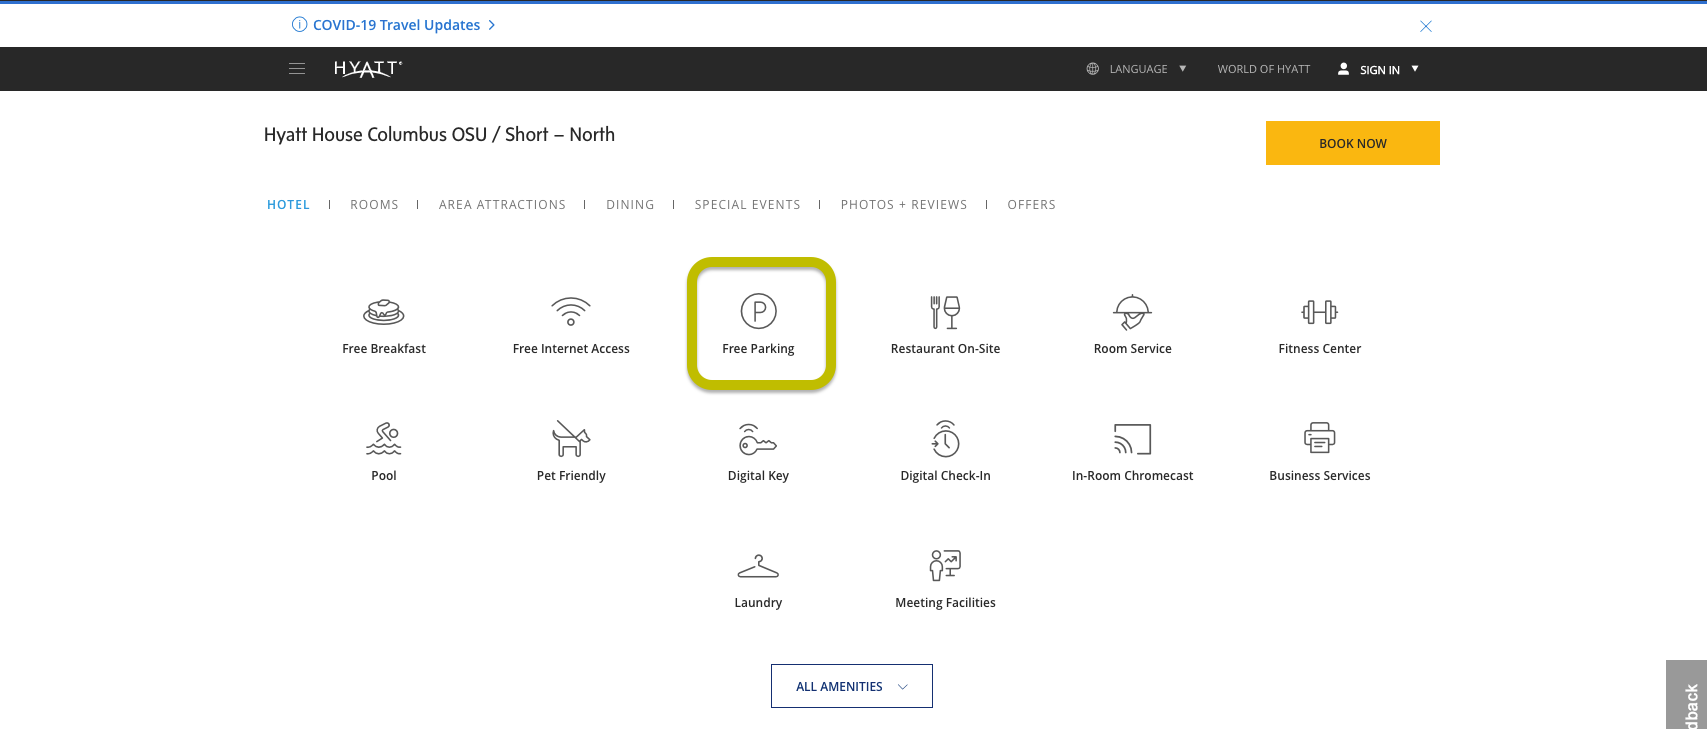Click the user profile icon
This screenshot has height=729, width=1707.
1343,69
